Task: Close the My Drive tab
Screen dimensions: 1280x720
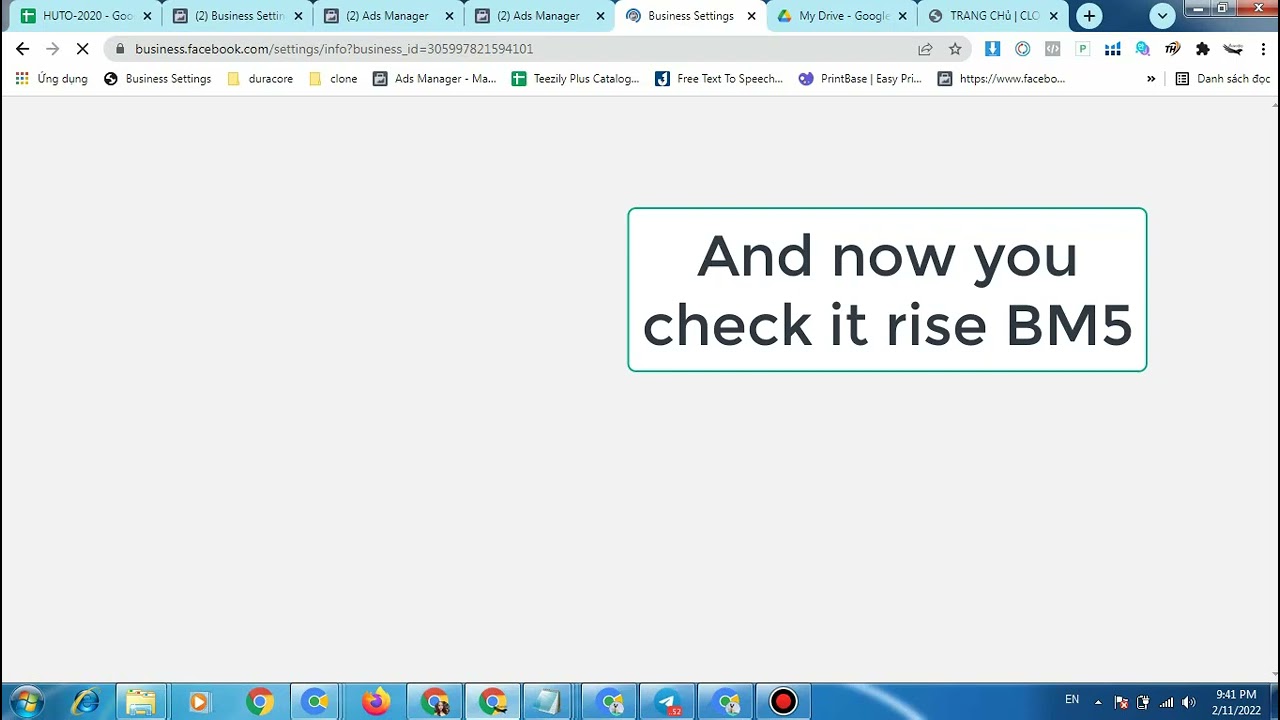Action: tap(902, 16)
